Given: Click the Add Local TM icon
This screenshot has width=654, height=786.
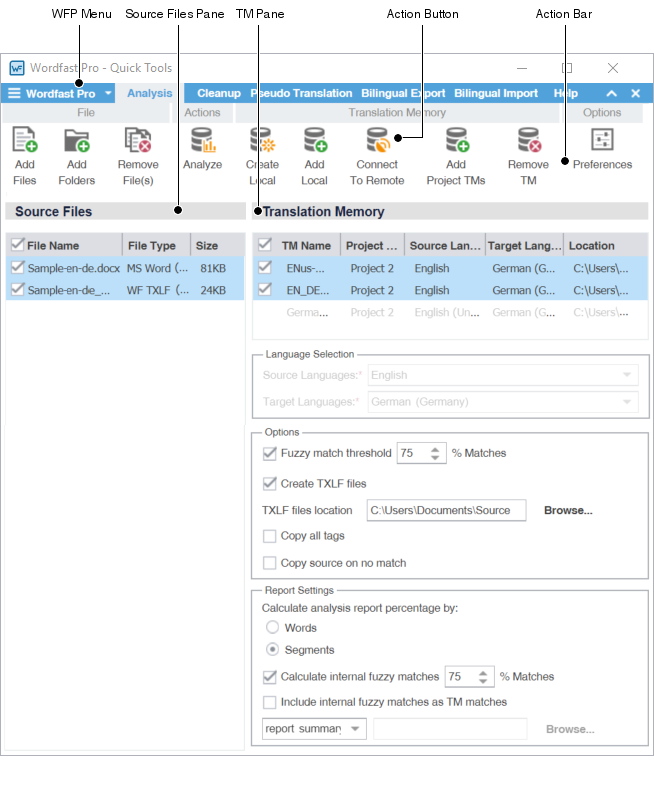Looking at the screenshot, I should pos(315,139).
